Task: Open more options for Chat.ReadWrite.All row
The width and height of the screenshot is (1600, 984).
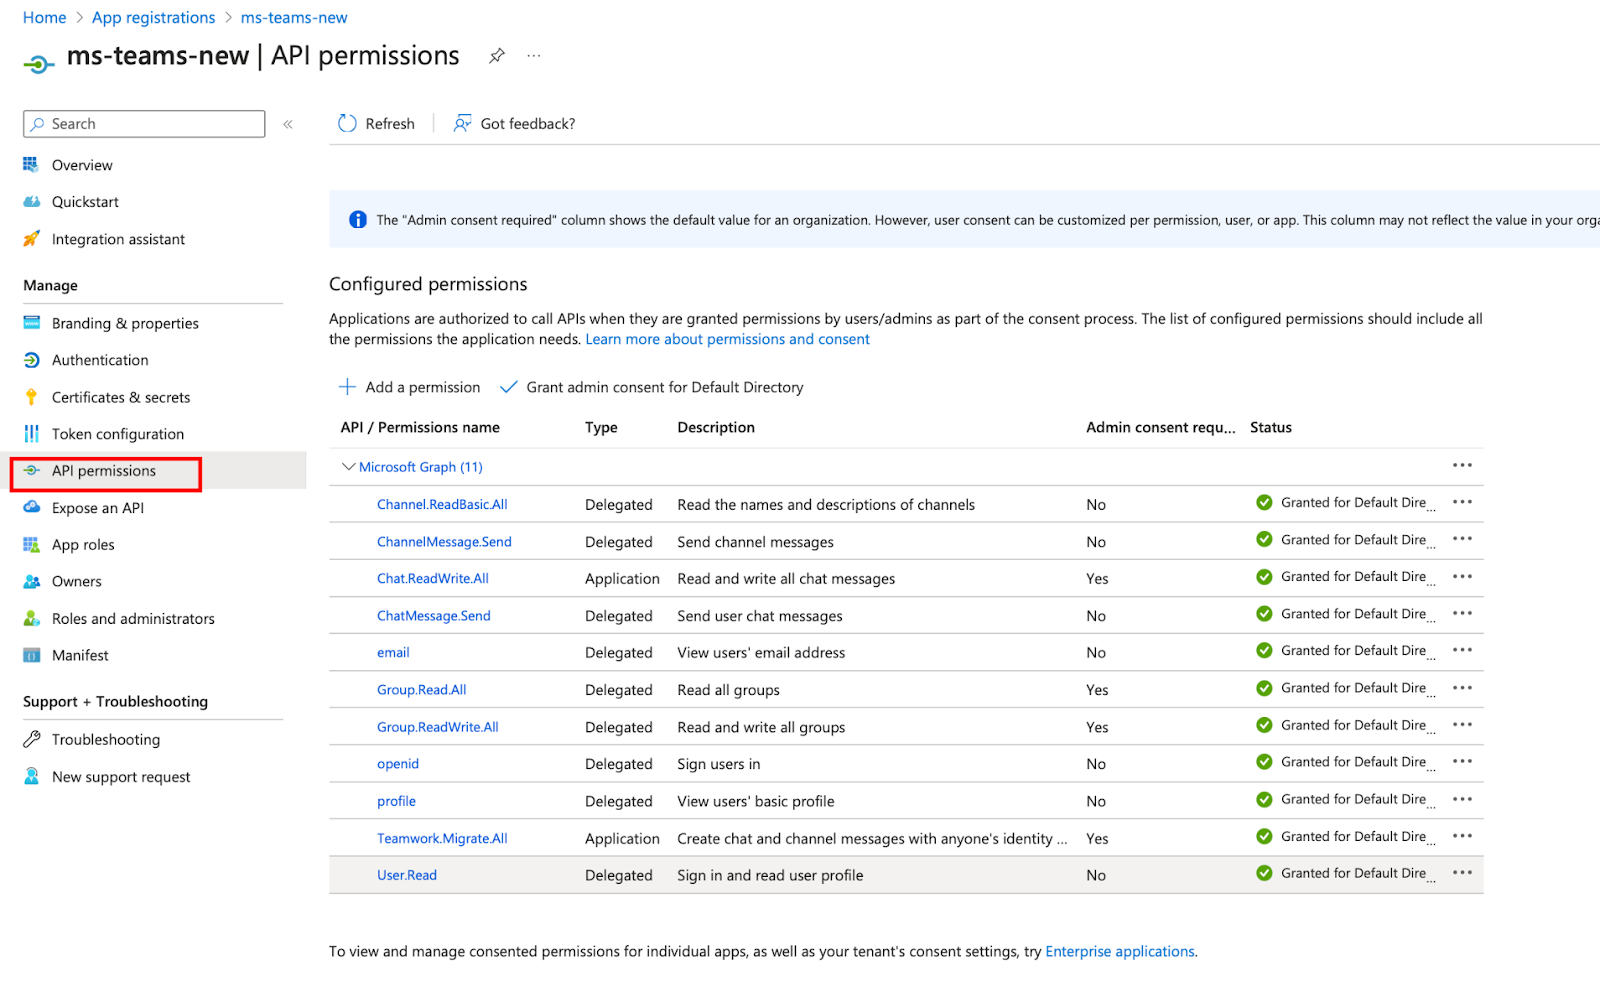Action: [1462, 576]
